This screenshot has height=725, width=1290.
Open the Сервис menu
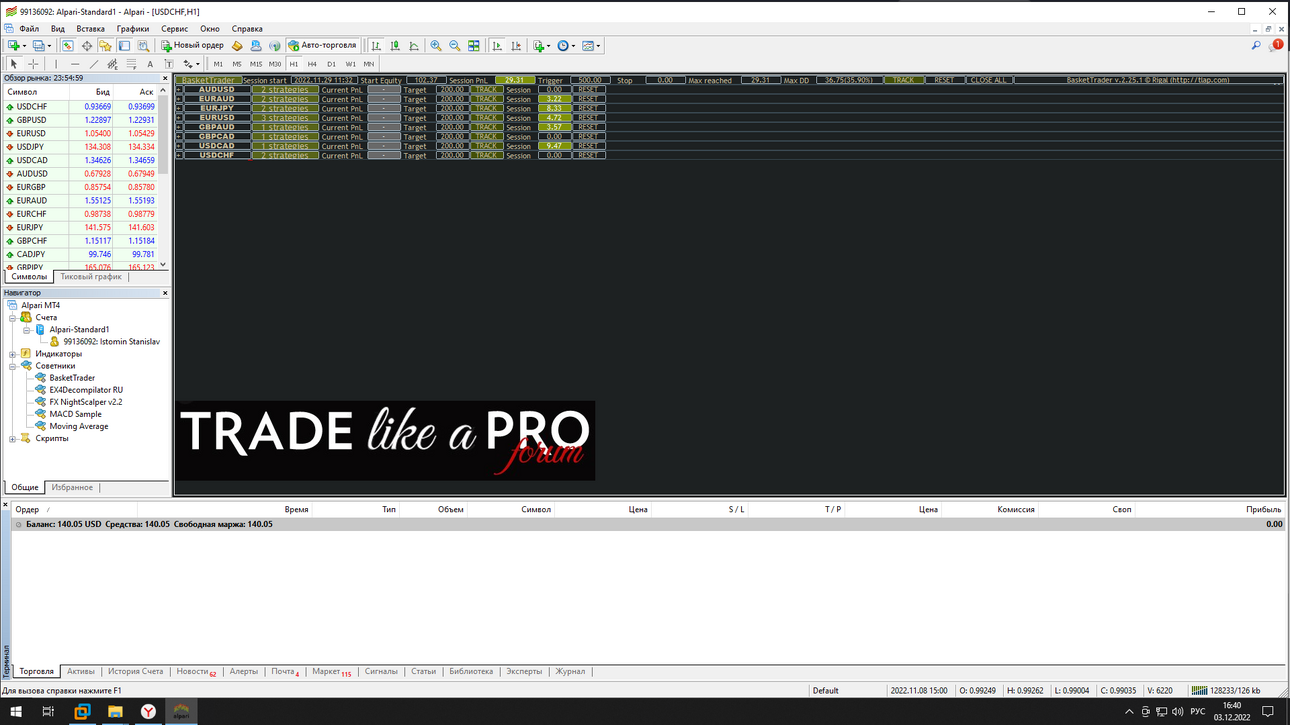pyautogui.click(x=174, y=29)
